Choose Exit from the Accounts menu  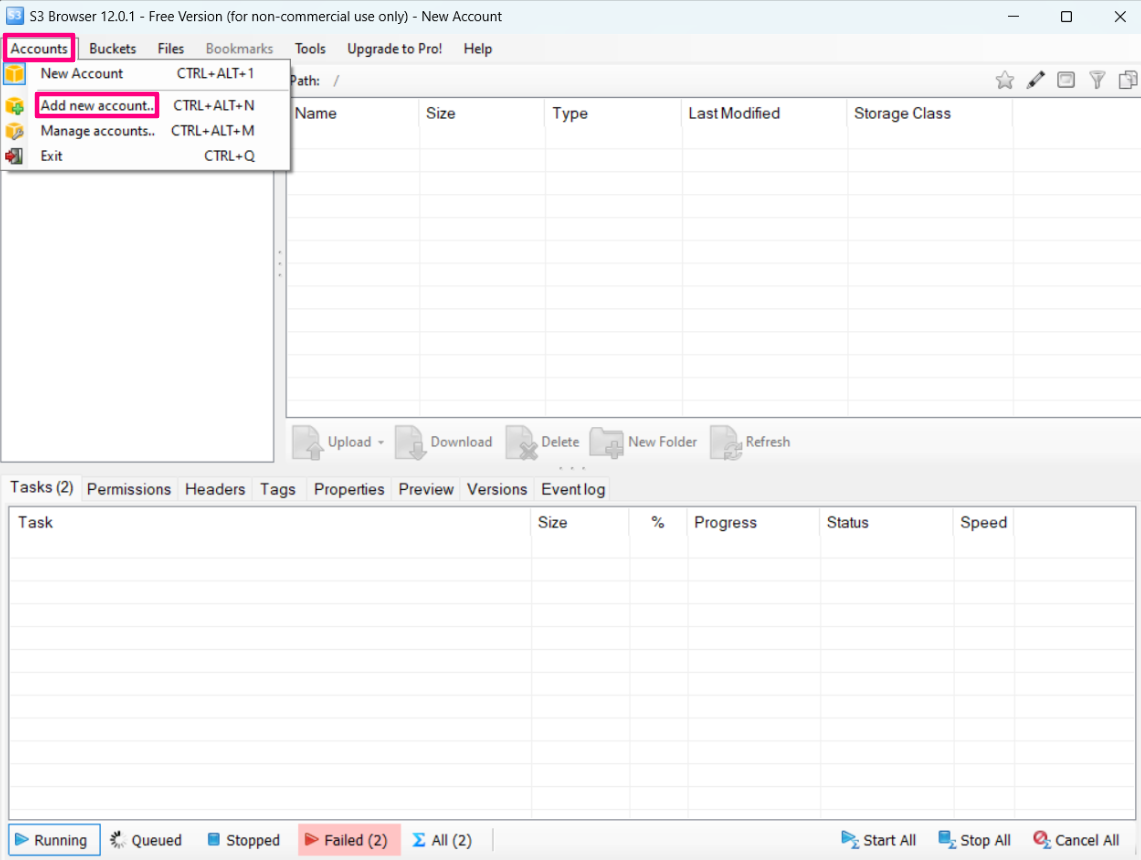[x=146, y=156]
